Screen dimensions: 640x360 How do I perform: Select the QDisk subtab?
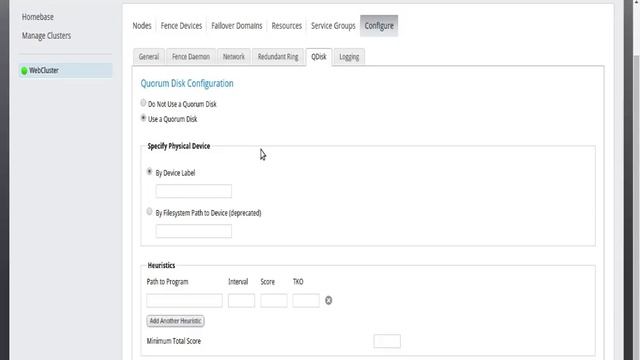[319, 57]
